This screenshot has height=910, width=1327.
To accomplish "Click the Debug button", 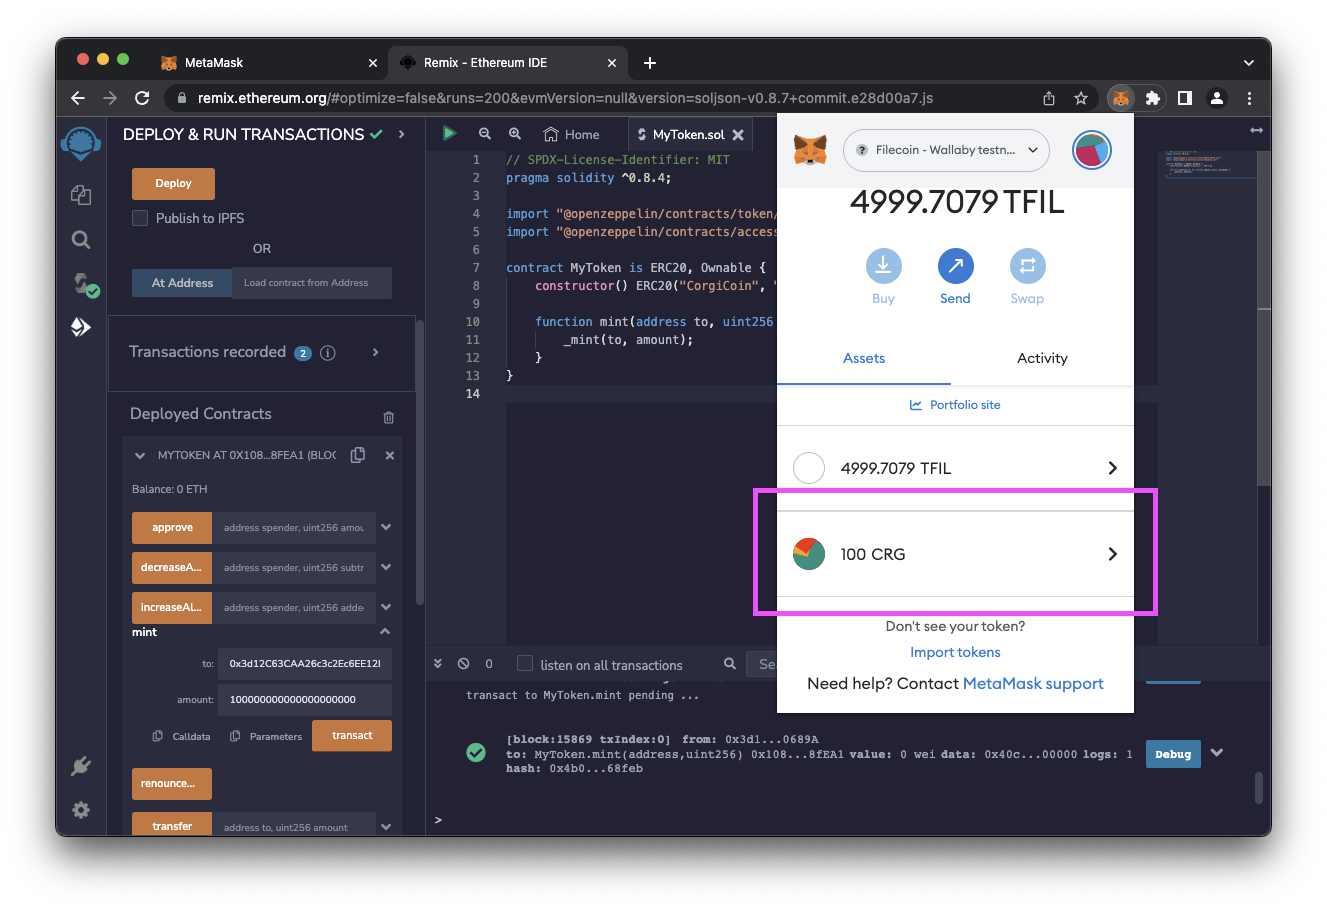I will click(1173, 754).
